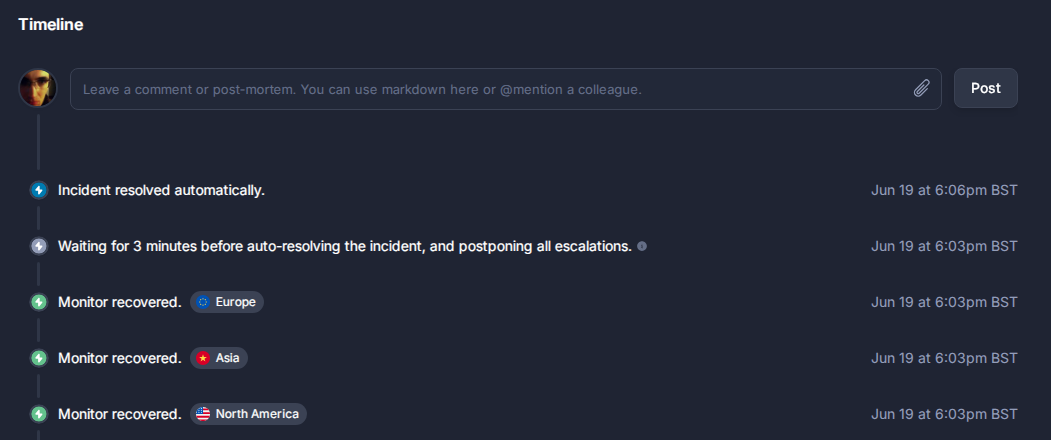This screenshot has width=1051, height=440.
Task: Click the user avatar thumbnail
Action: tap(38, 88)
